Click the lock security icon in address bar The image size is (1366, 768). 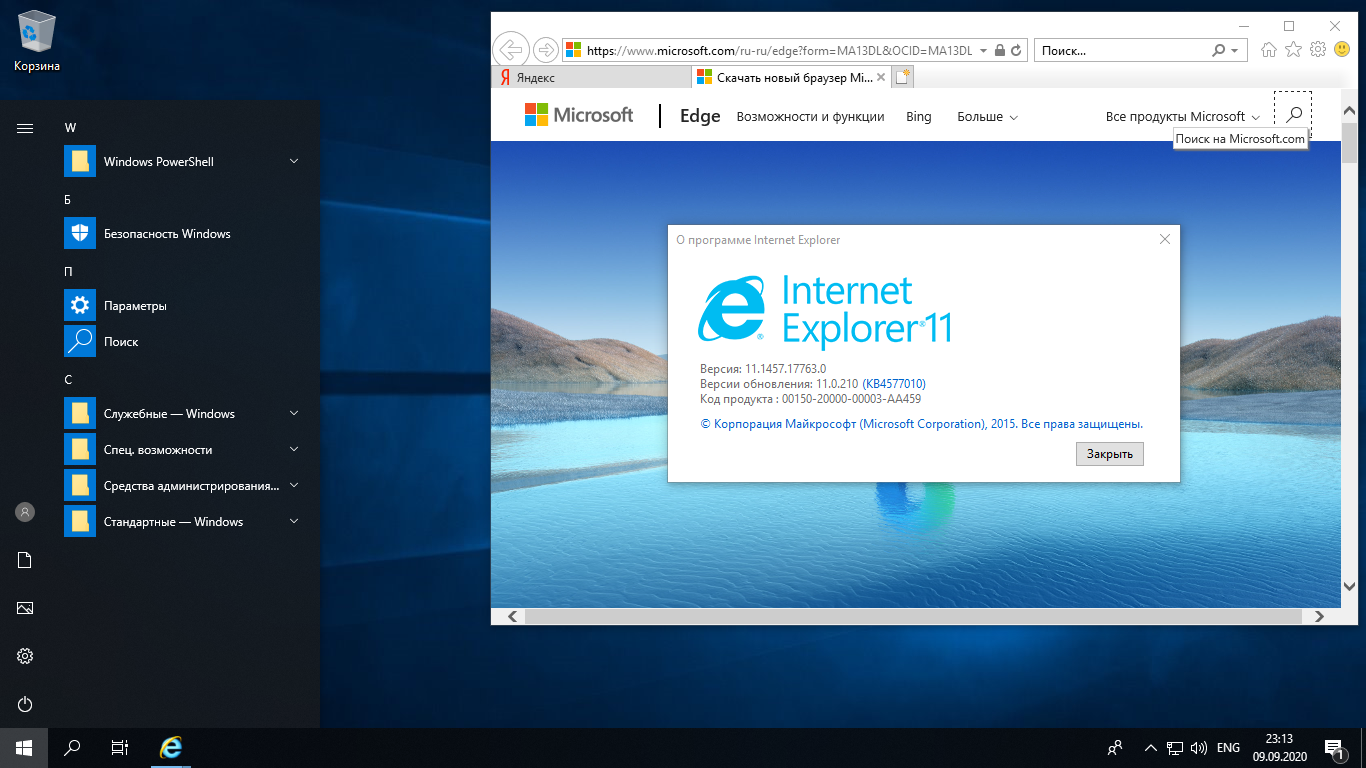click(x=1001, y=50)
